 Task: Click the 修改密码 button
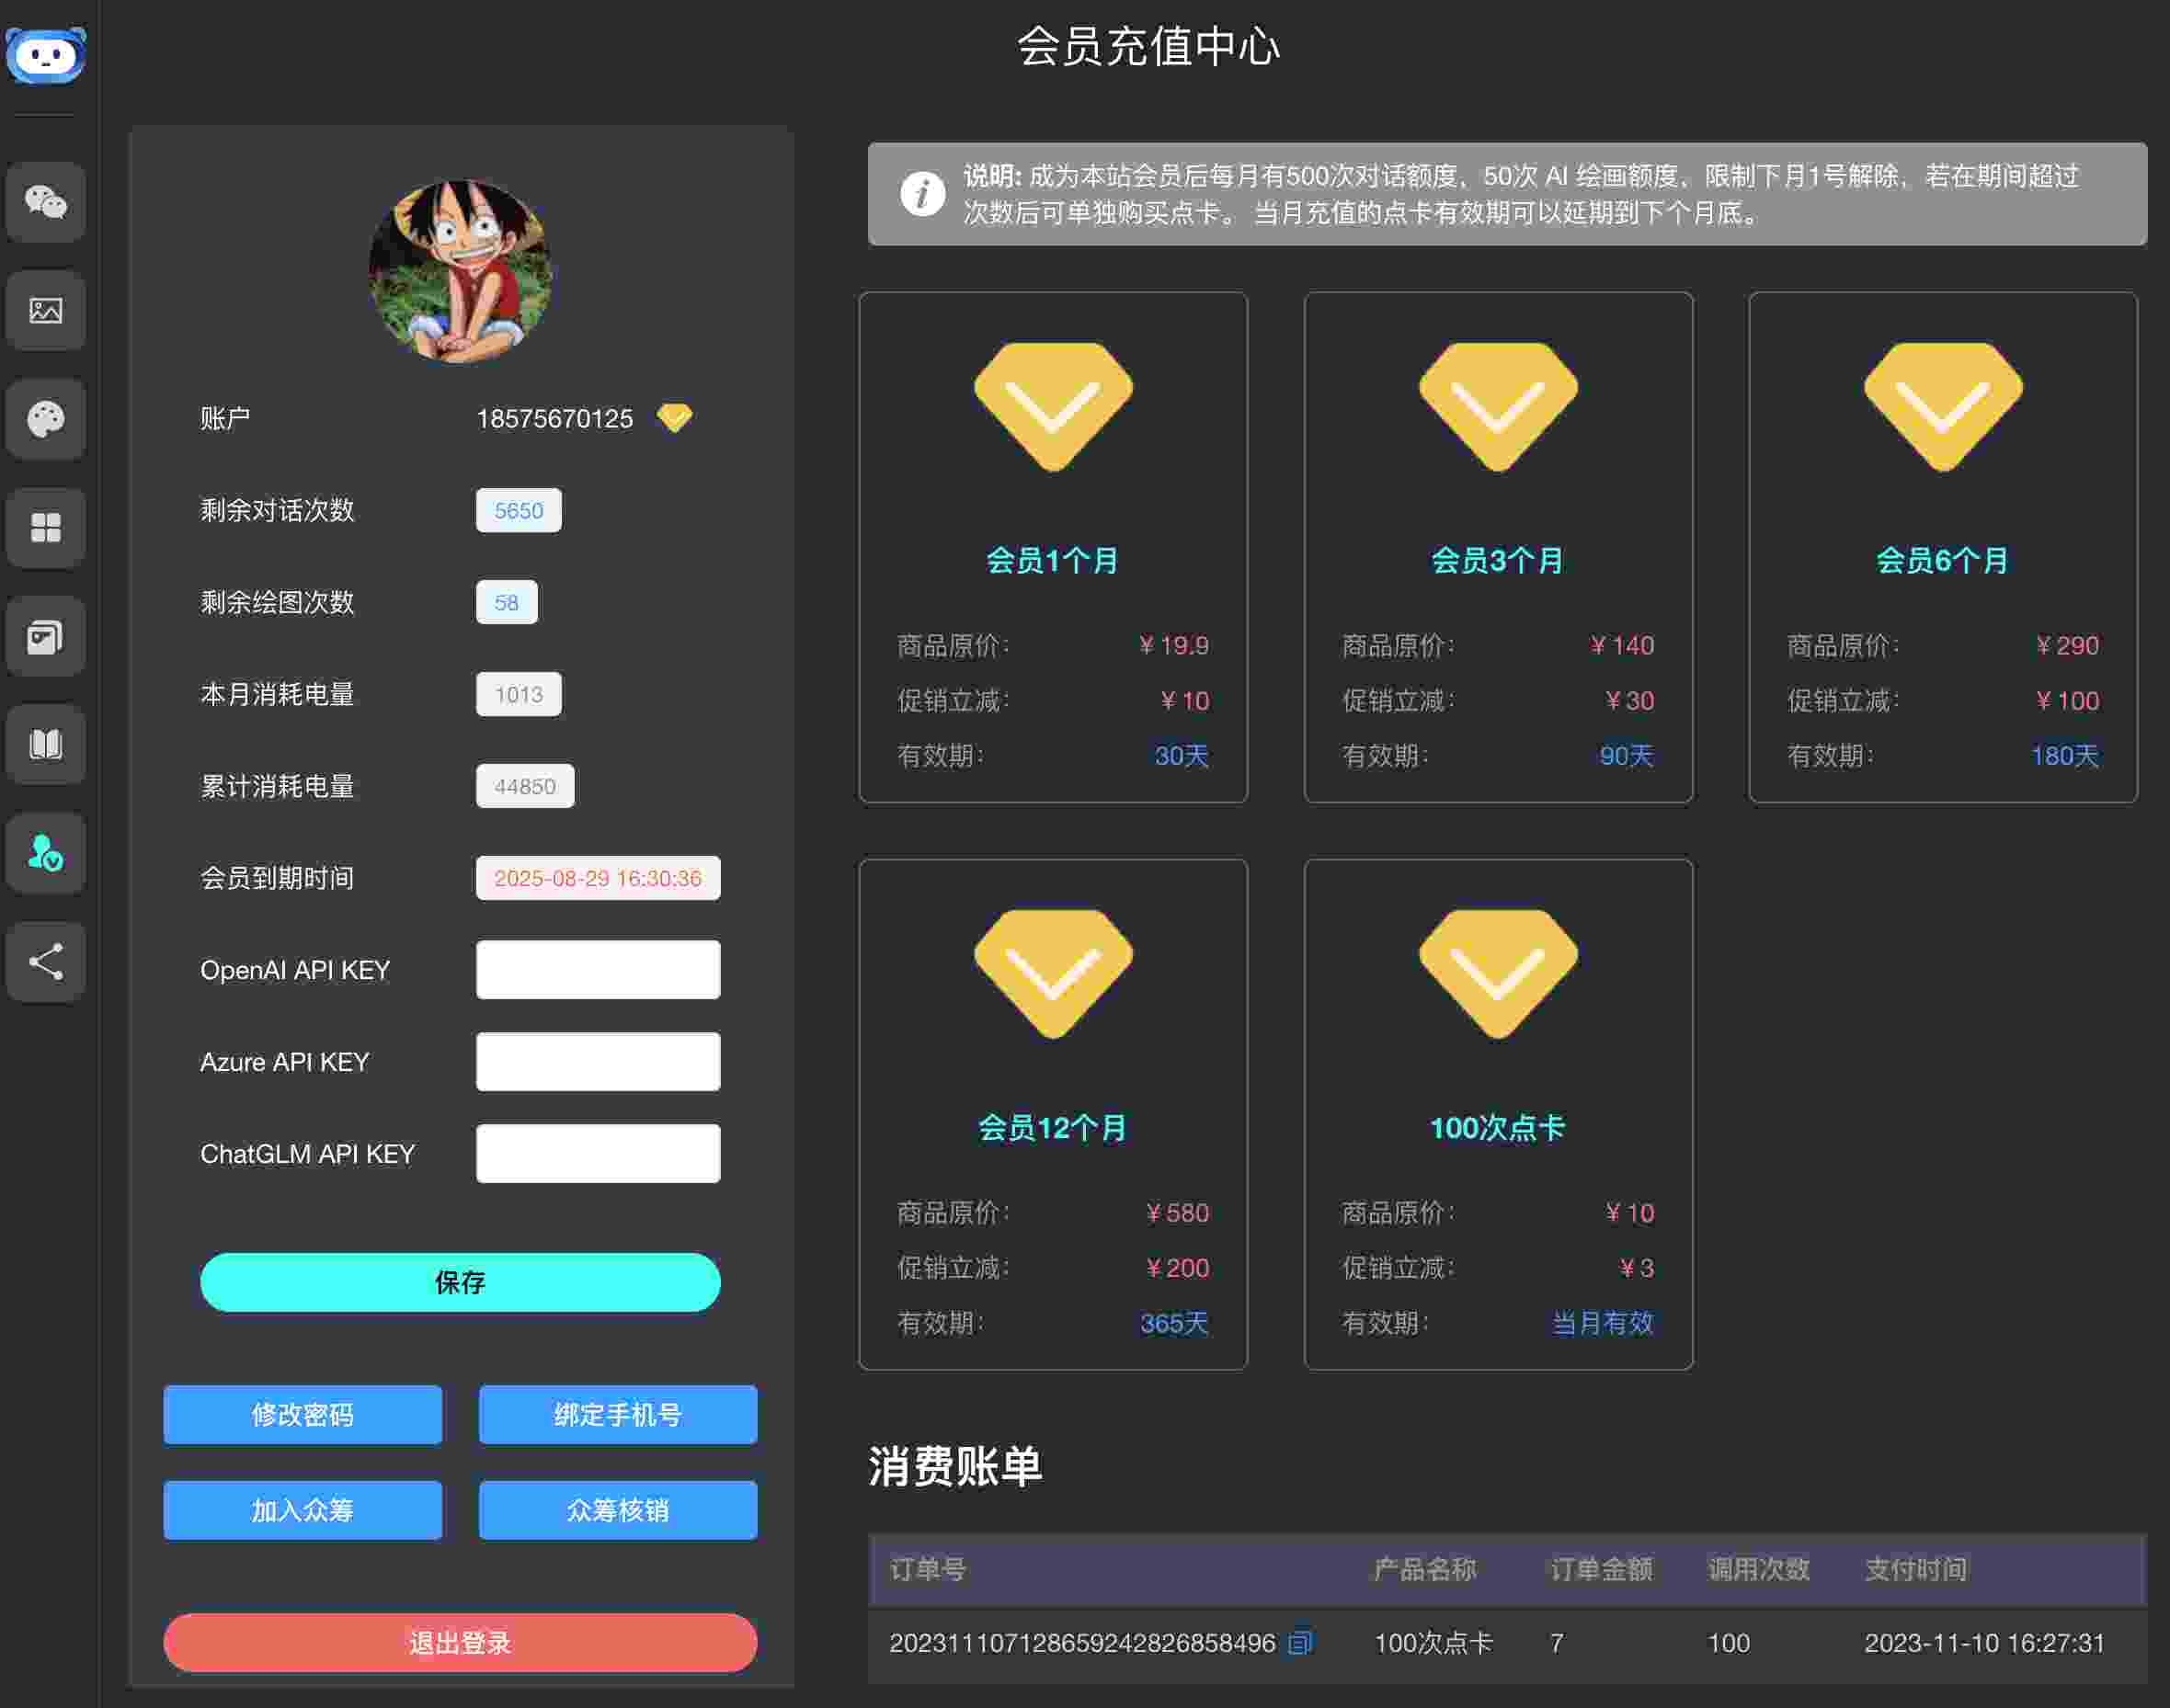coord(302,1414)
